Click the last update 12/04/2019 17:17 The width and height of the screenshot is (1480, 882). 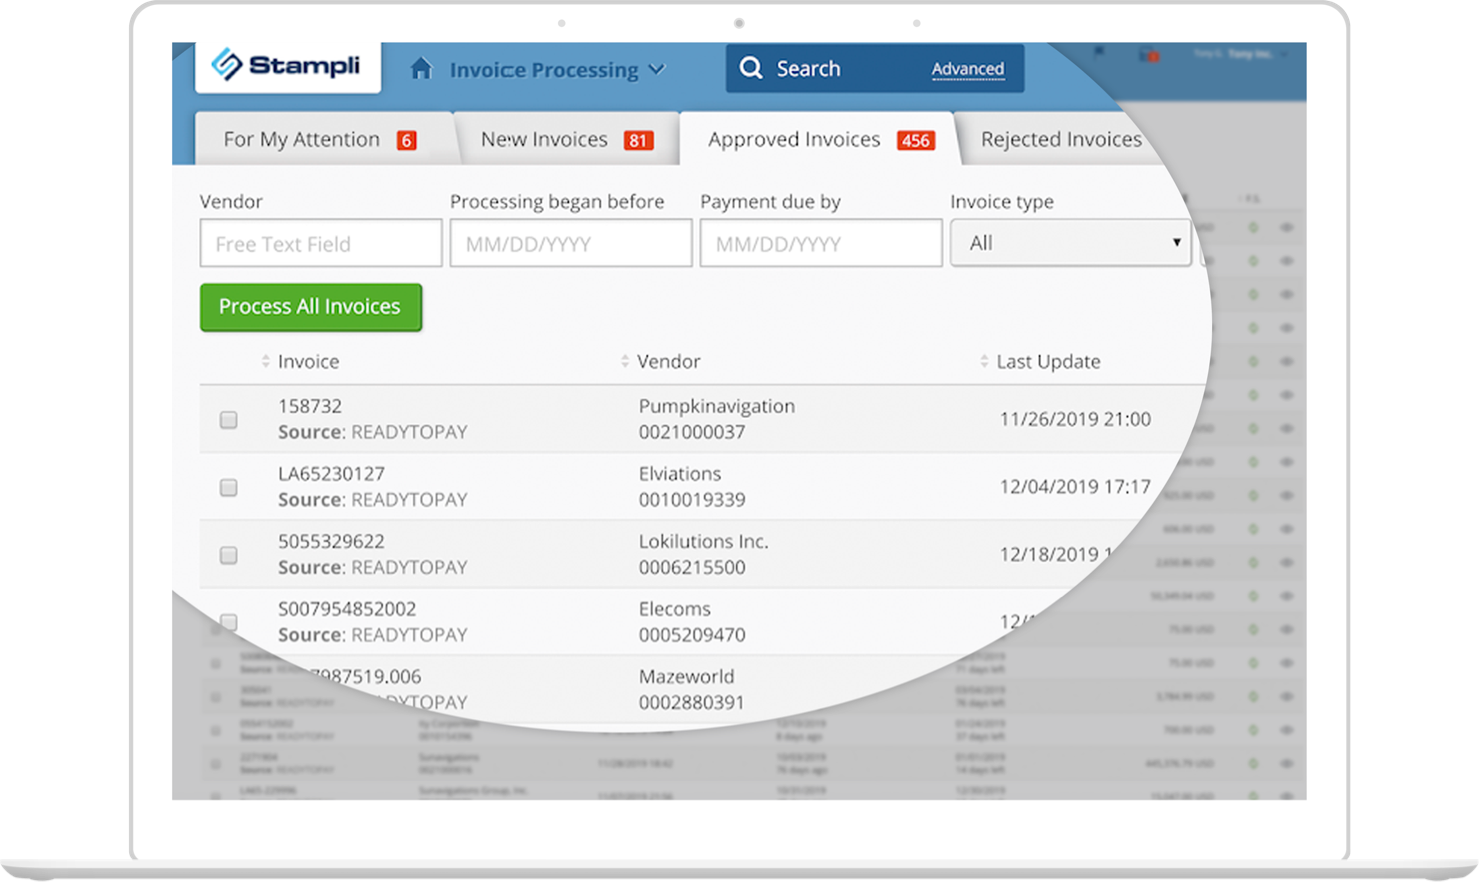pos(1075,487)
